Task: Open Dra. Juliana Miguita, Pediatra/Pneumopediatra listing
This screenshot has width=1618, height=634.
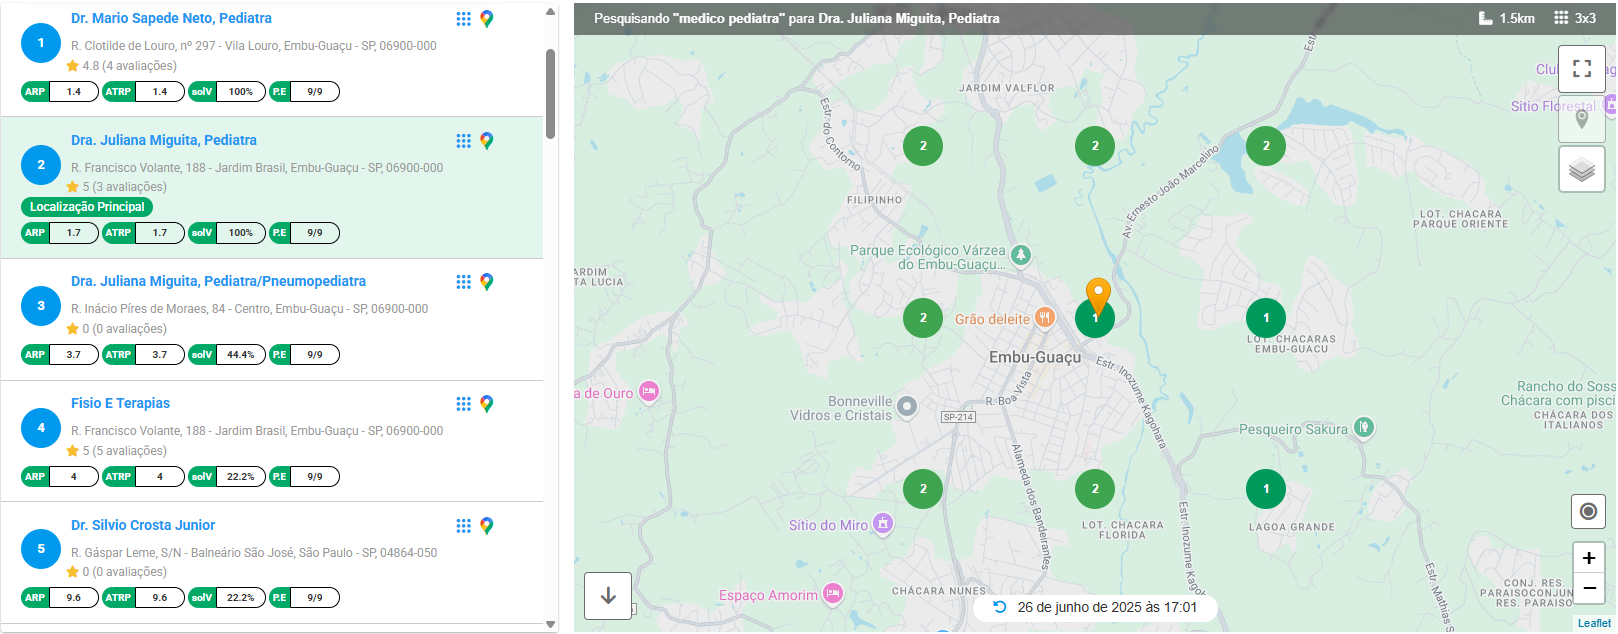Action: point(218,282)
